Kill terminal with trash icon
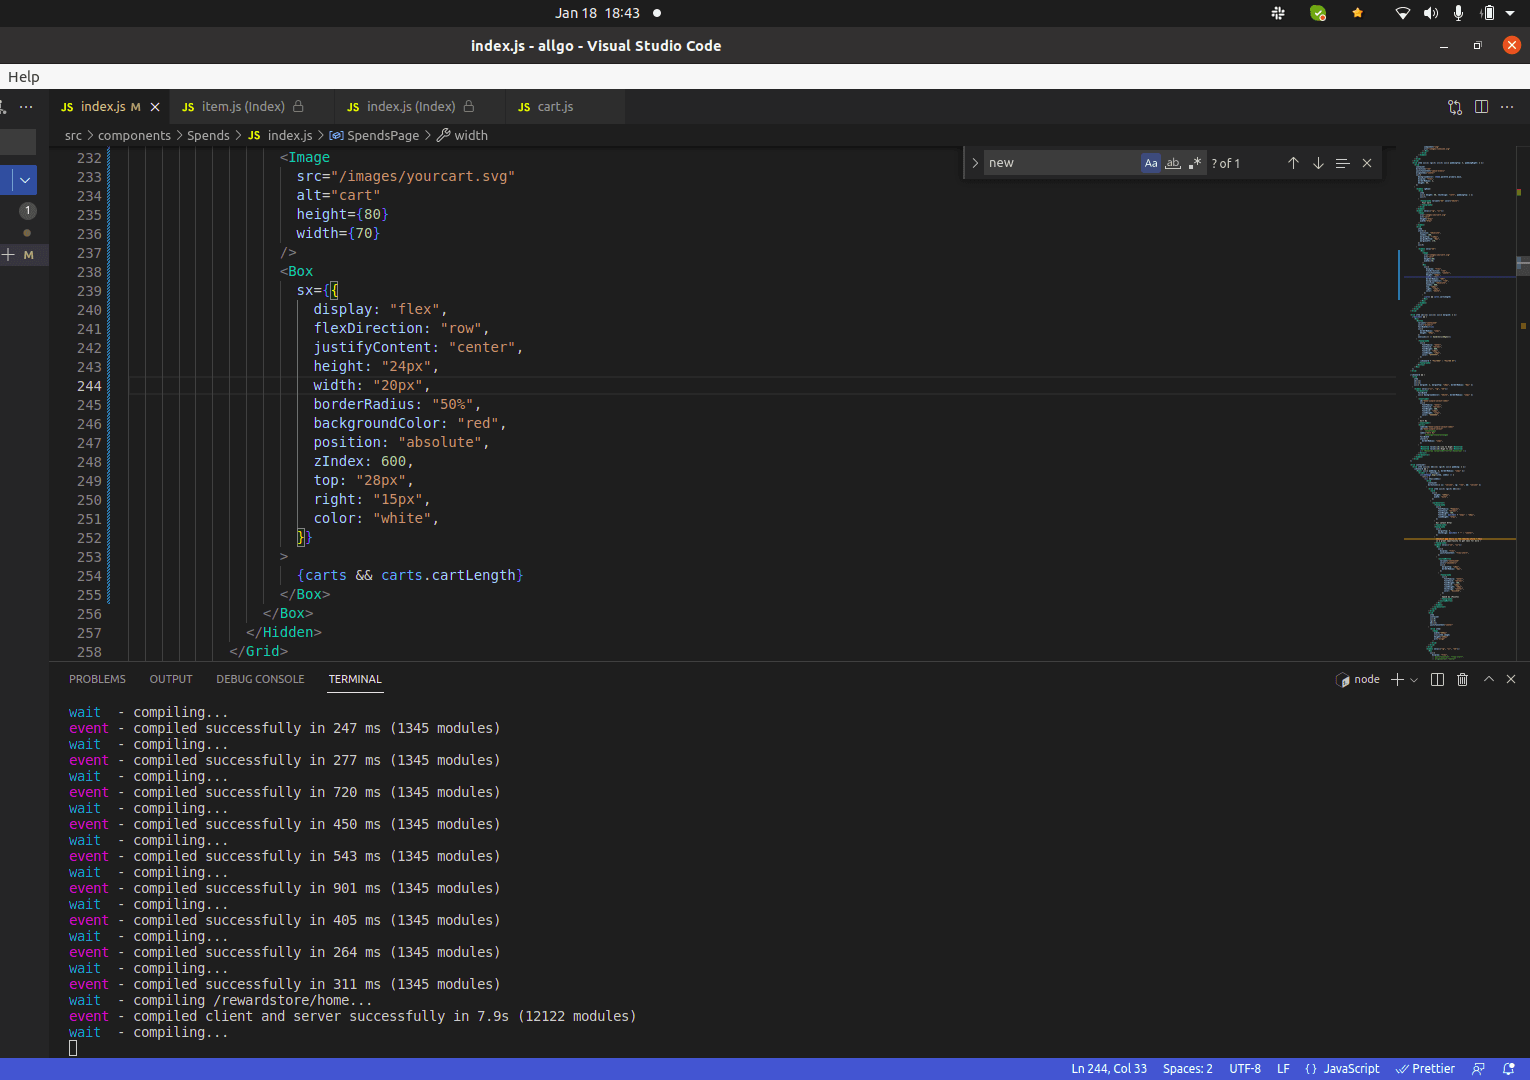The image size is (1530, 1080). coord(1462,680)
